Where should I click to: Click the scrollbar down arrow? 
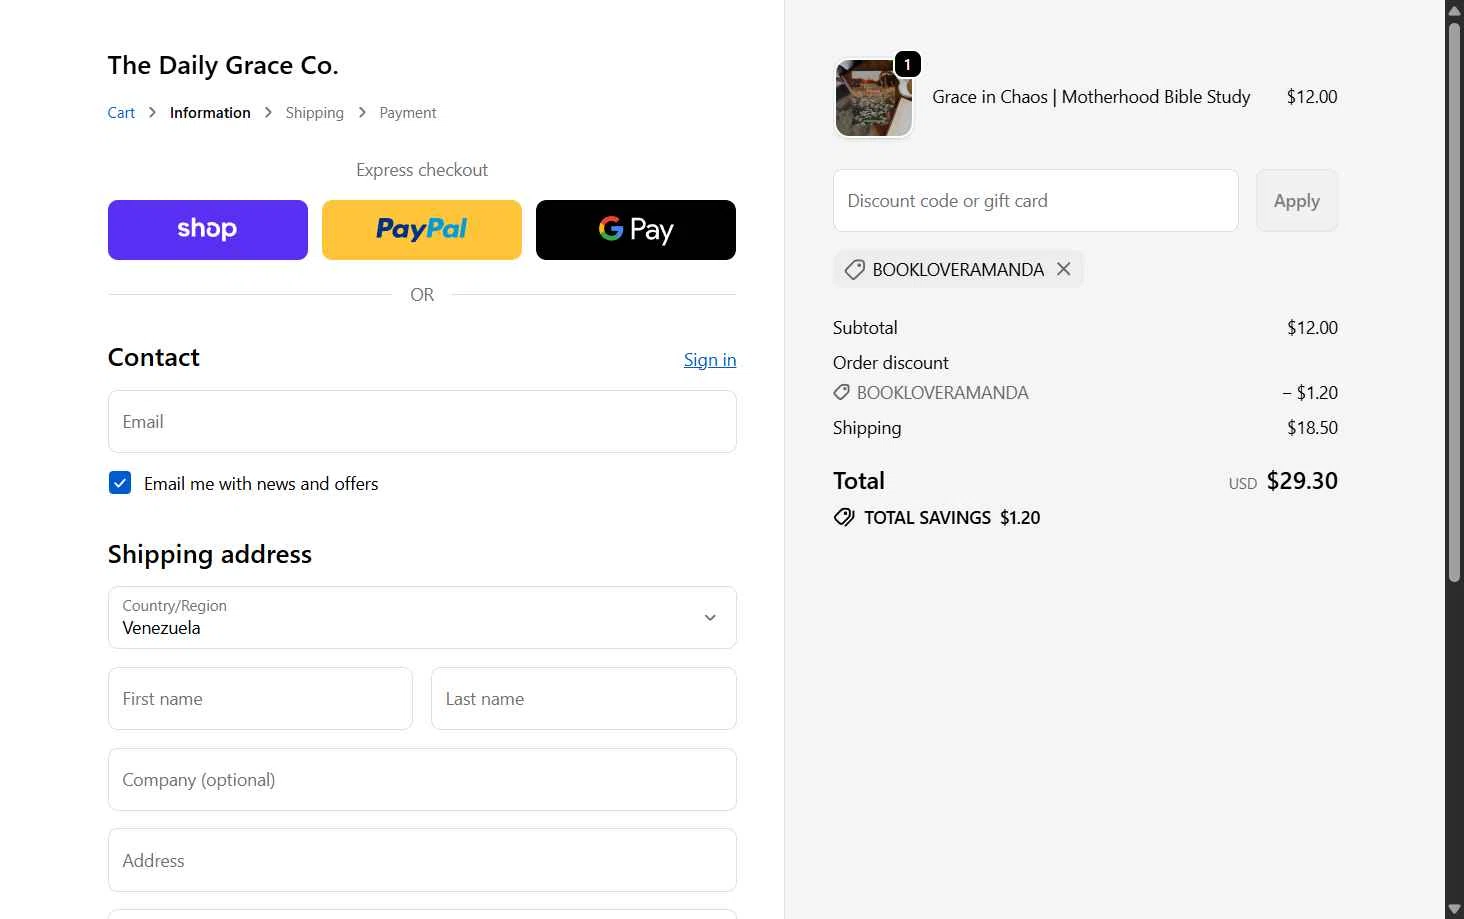tap(1454, 909)
